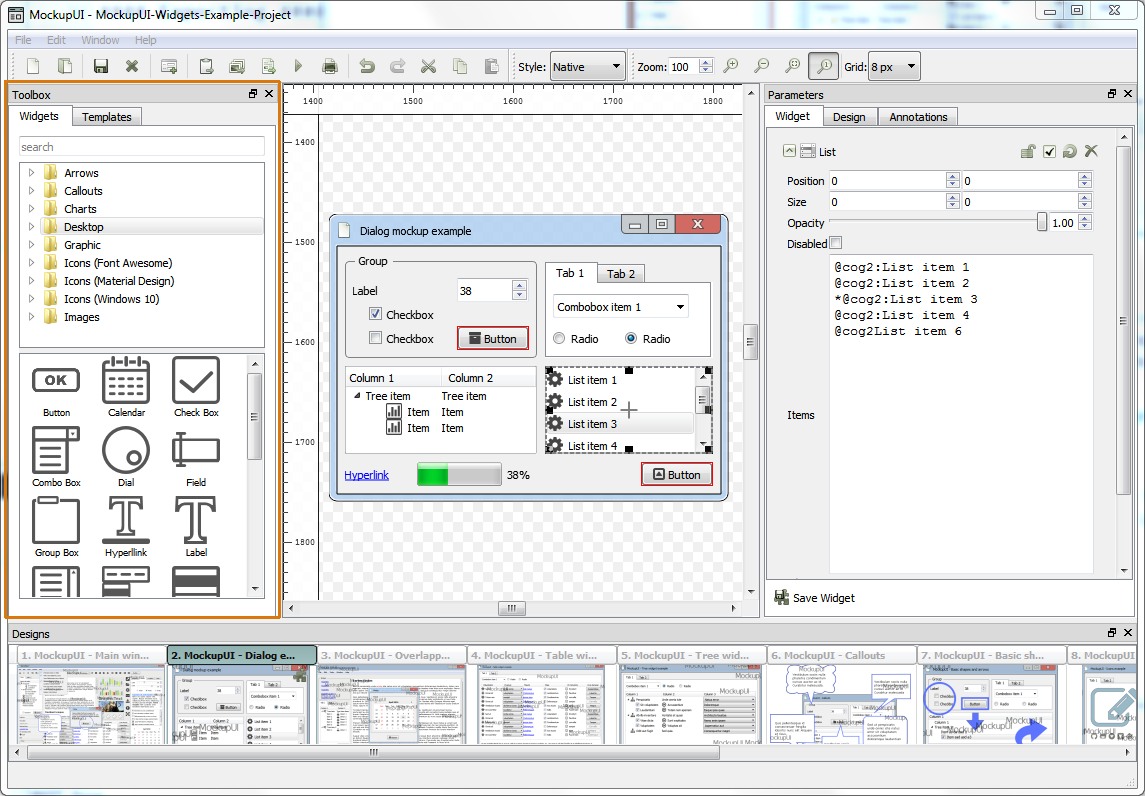Screen dimensions: 1145x796
Task: Collapse the Tree item row in mockup
Action: 357,396
